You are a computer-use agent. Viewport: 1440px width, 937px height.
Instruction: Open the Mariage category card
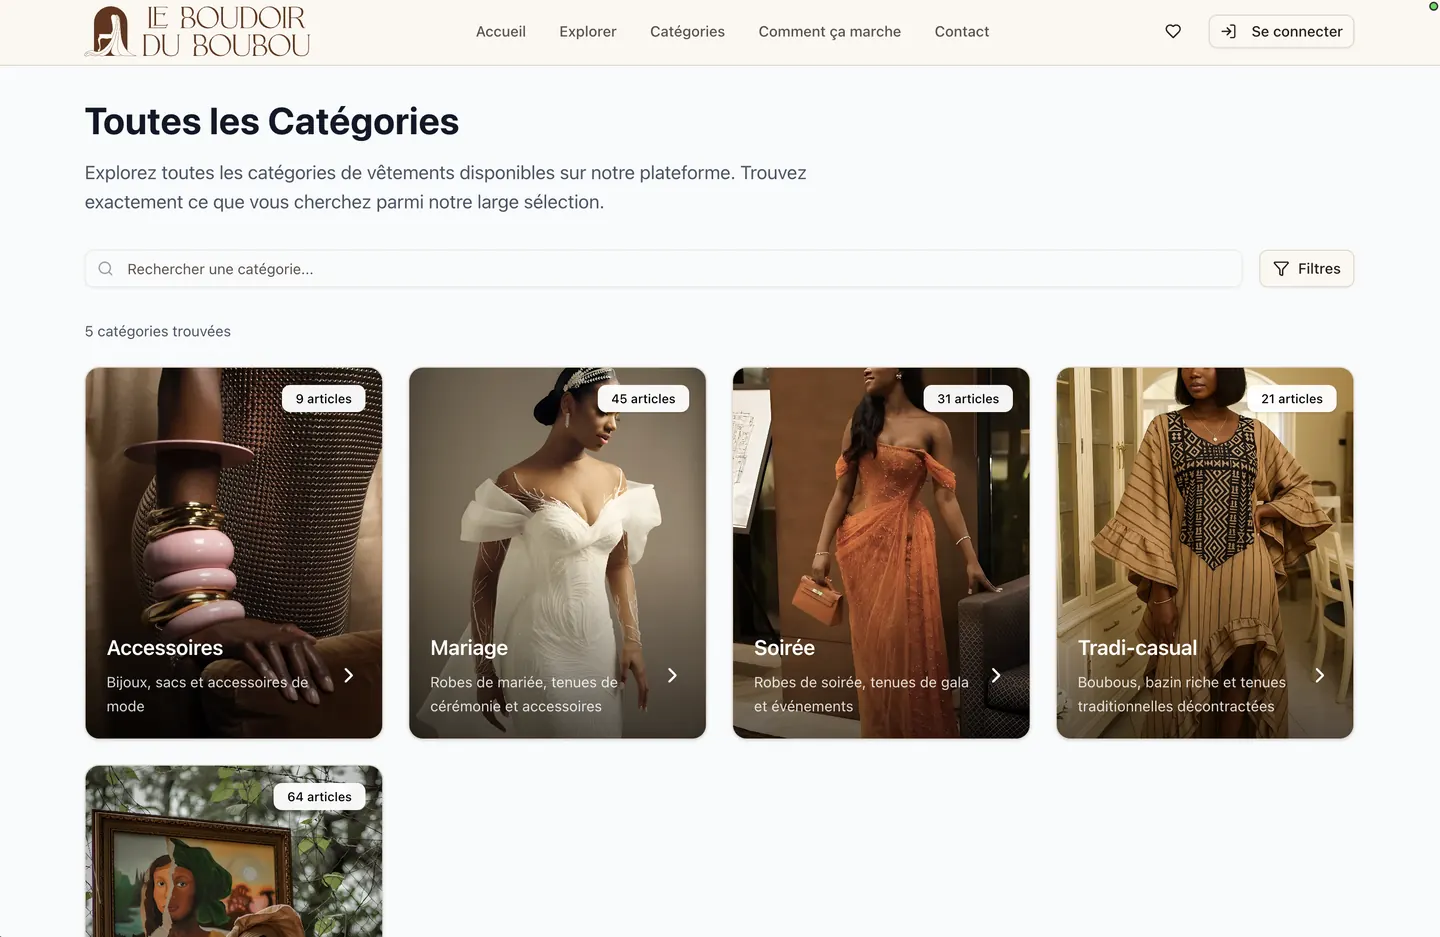[x=557, y=553]
